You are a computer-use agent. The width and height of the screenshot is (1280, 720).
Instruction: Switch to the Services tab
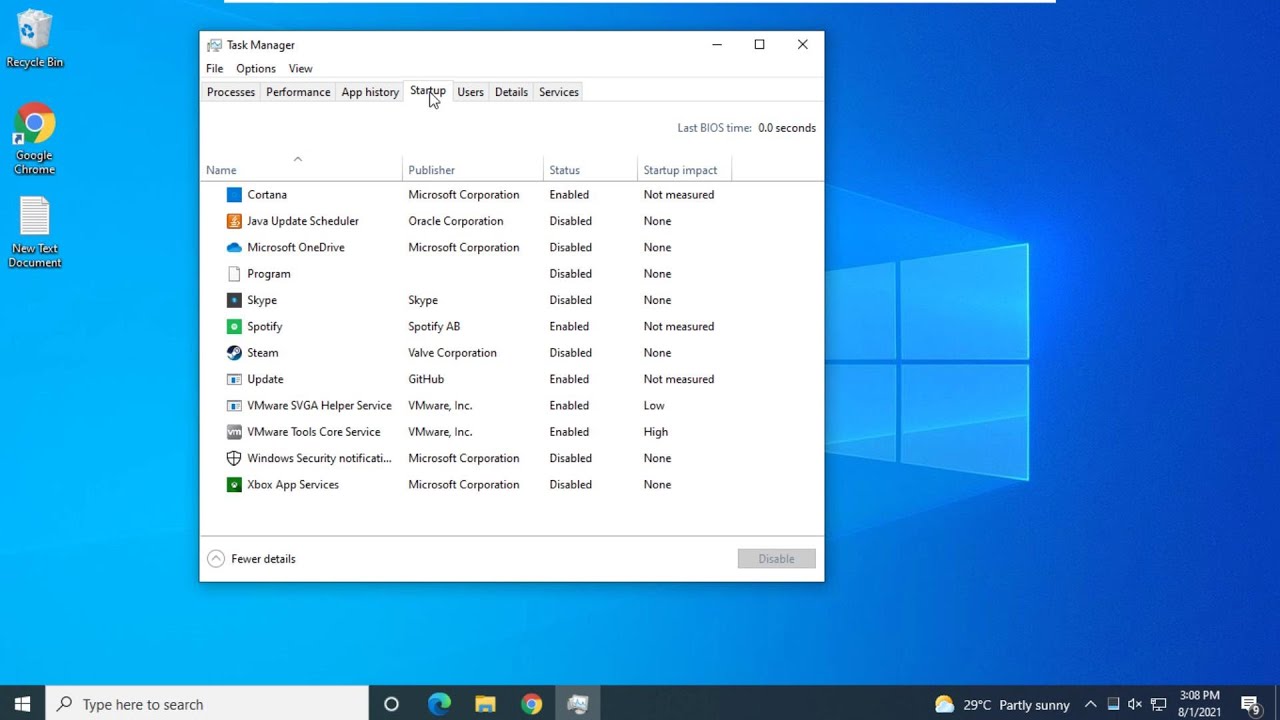[559, 92]
